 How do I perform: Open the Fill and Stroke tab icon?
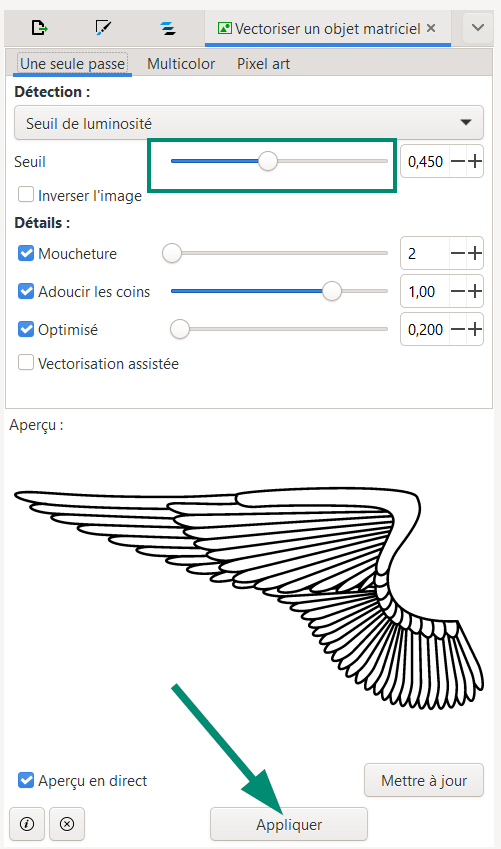[103, 27]
